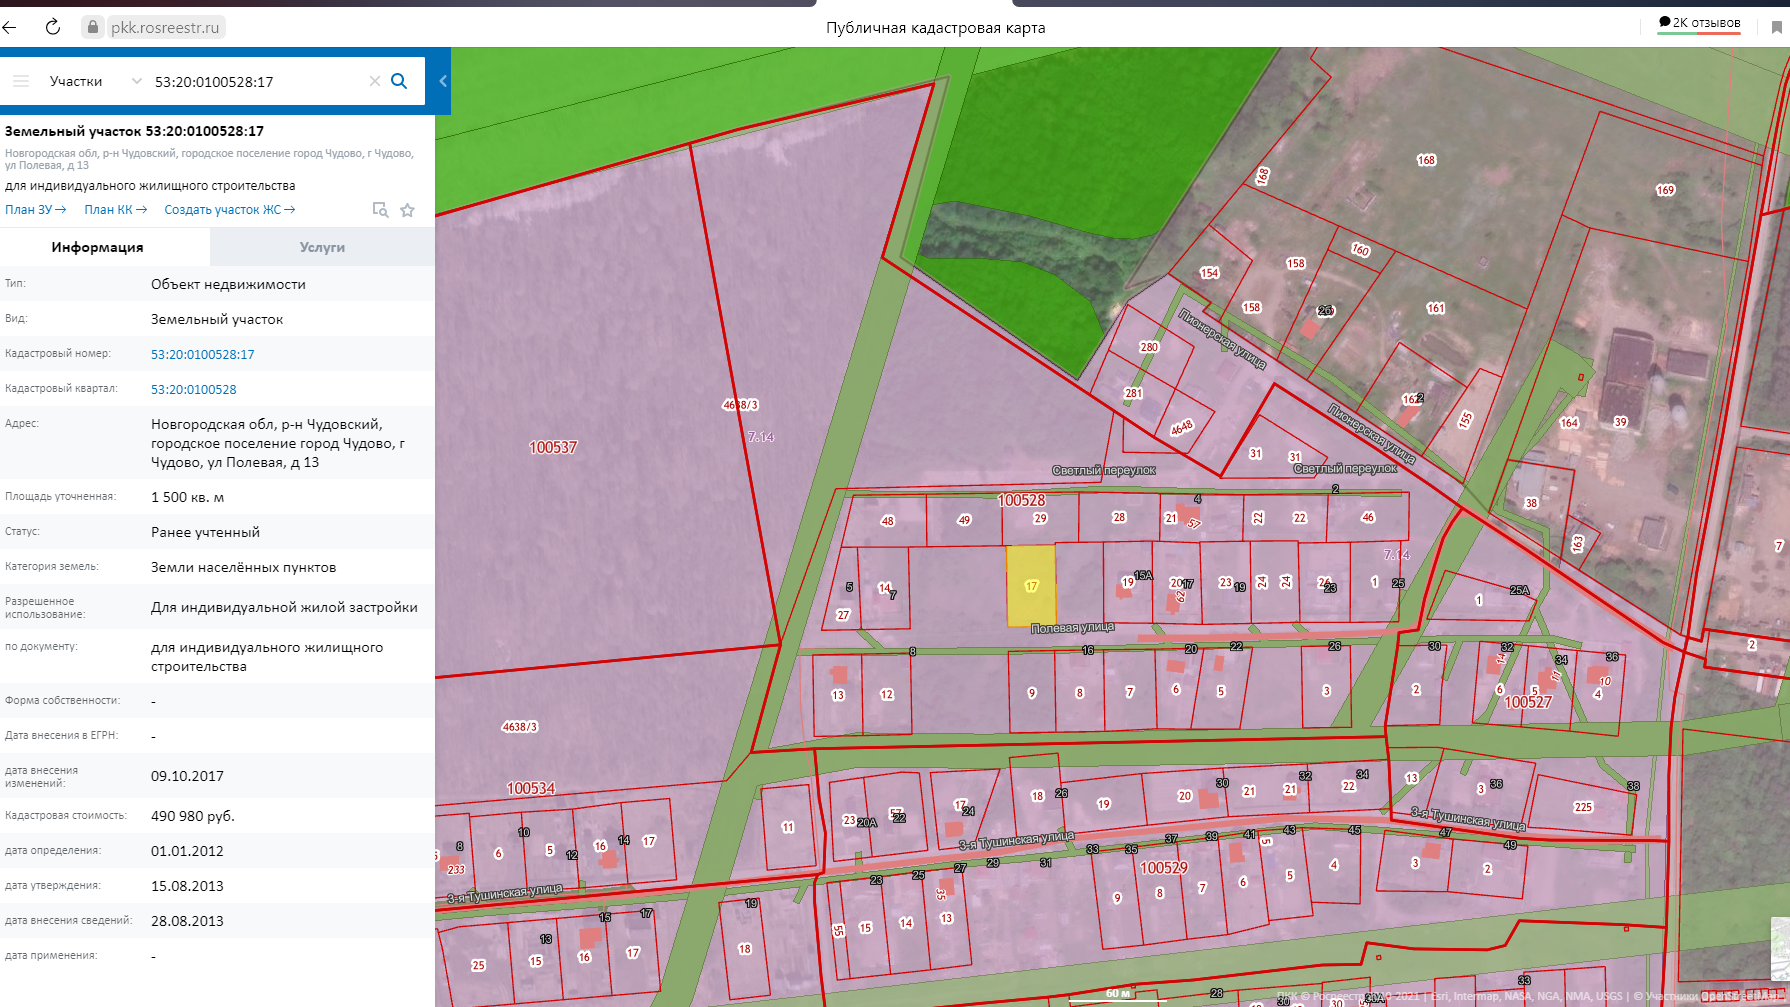1790x1007 pixels.
Task: Open the План КК link
Action: point(115,210)
